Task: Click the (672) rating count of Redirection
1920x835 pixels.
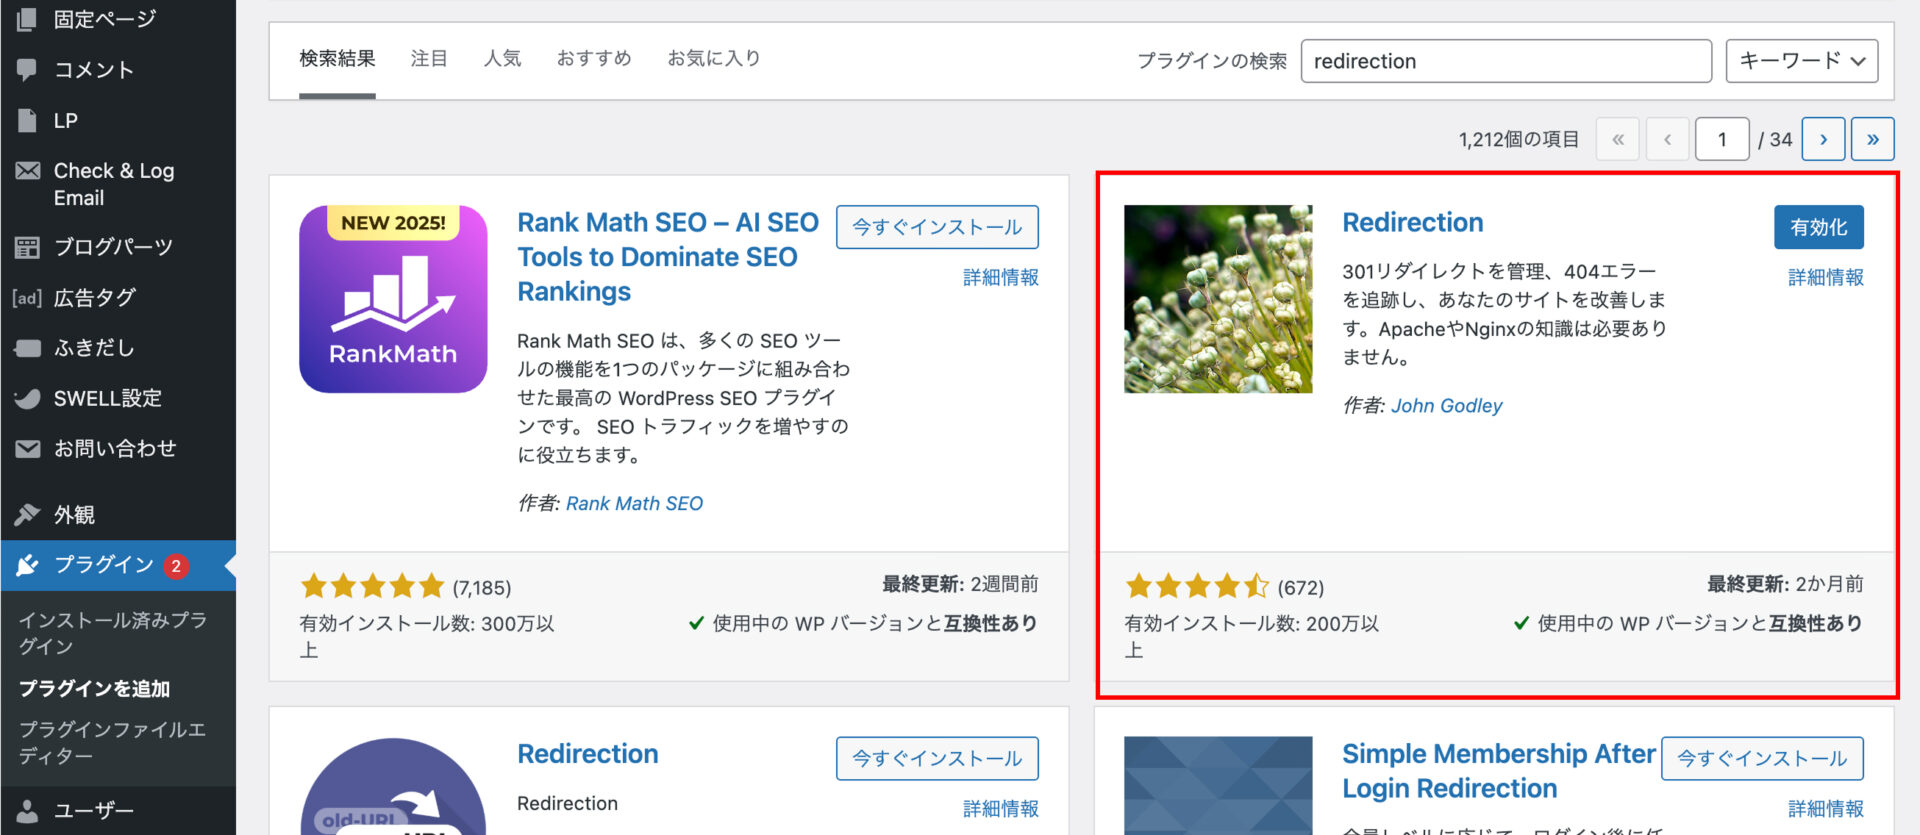Action: pos(1300,588)
